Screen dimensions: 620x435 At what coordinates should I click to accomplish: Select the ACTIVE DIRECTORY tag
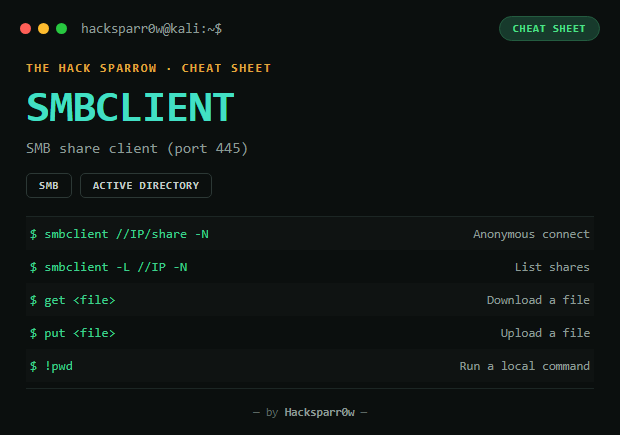pos(146,185)
